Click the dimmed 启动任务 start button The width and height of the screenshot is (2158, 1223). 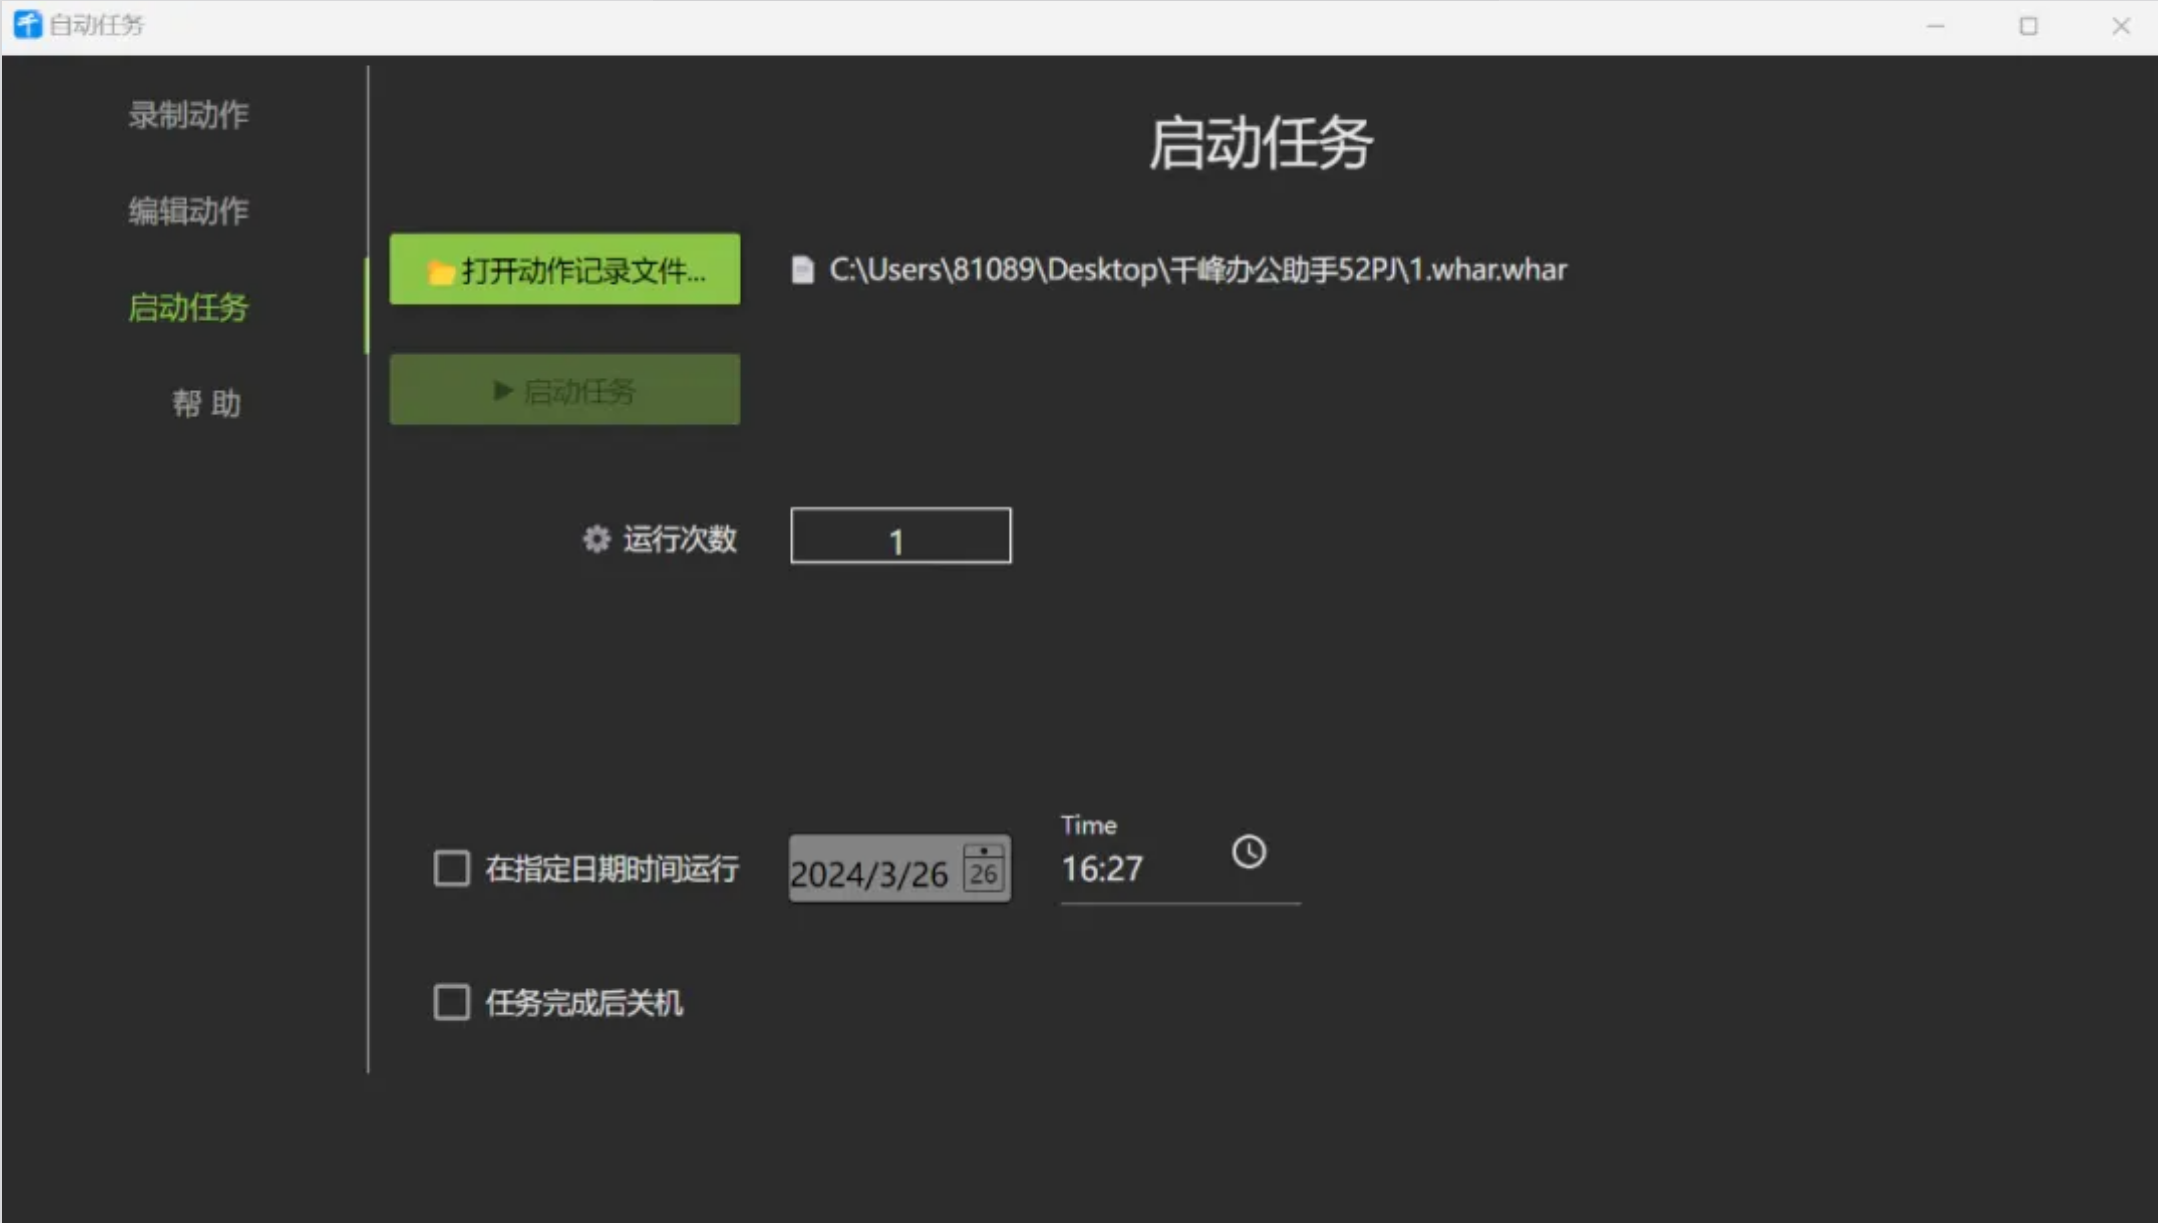click(565, 390)
